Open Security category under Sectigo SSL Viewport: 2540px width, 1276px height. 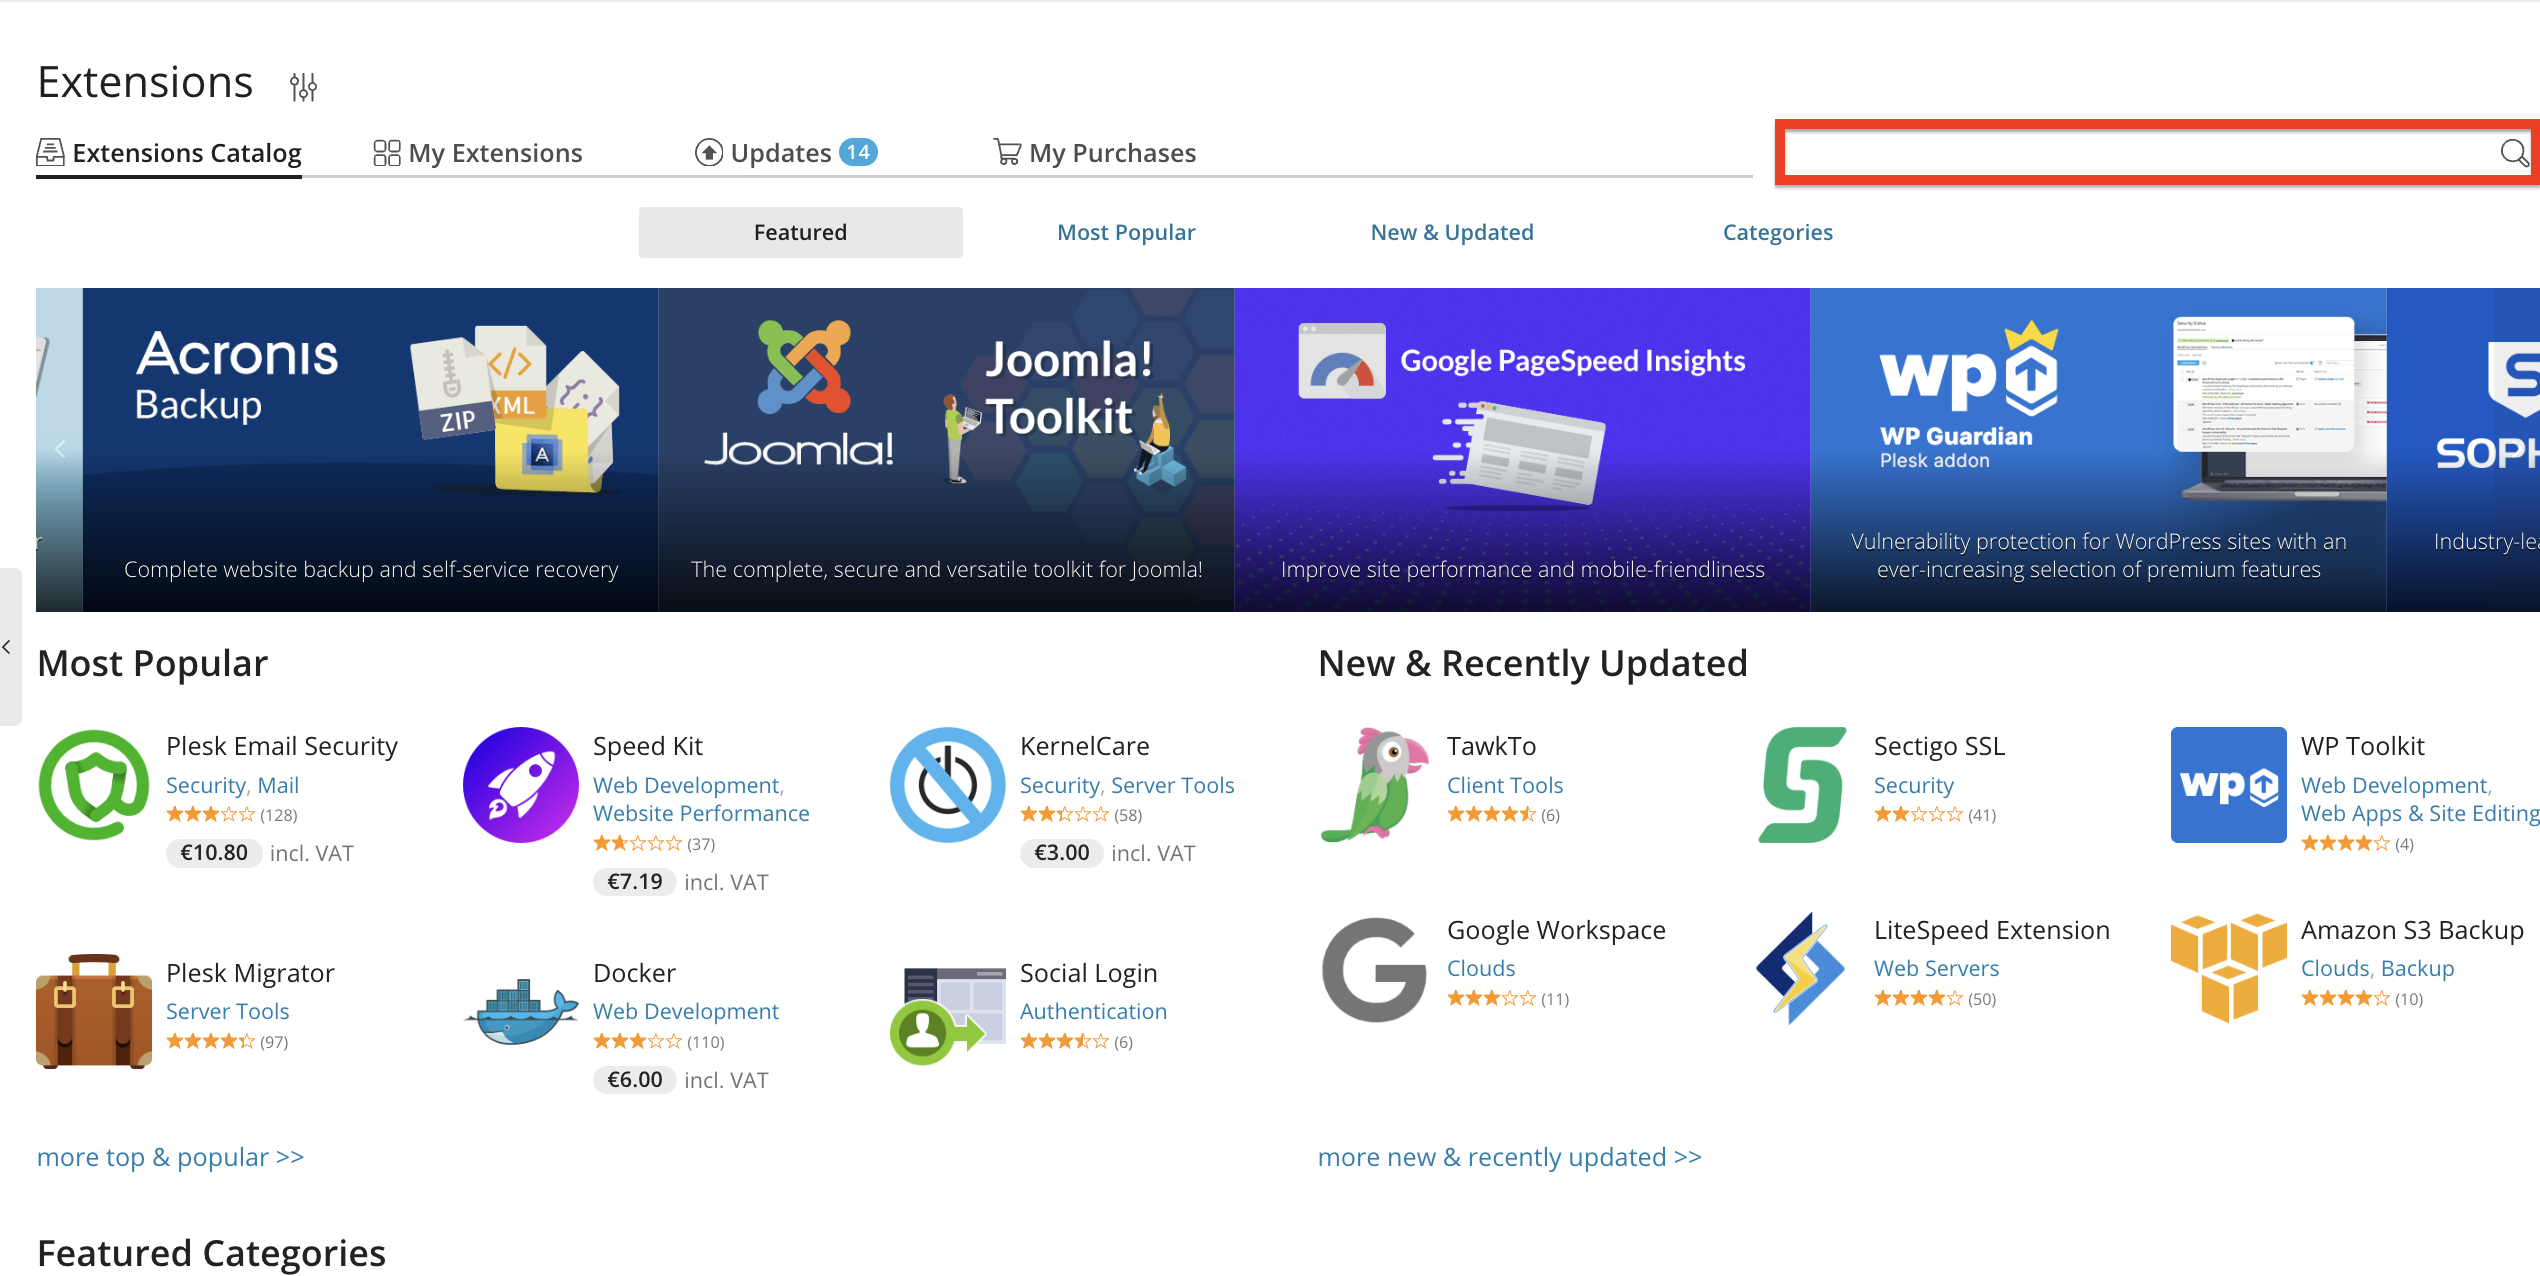click(x=1914, y=785)
